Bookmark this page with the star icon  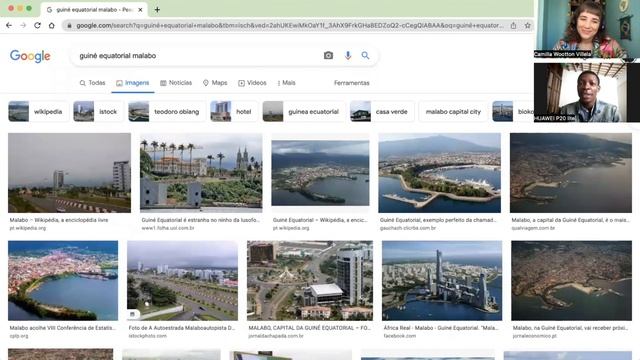click(x=527, y=25)
